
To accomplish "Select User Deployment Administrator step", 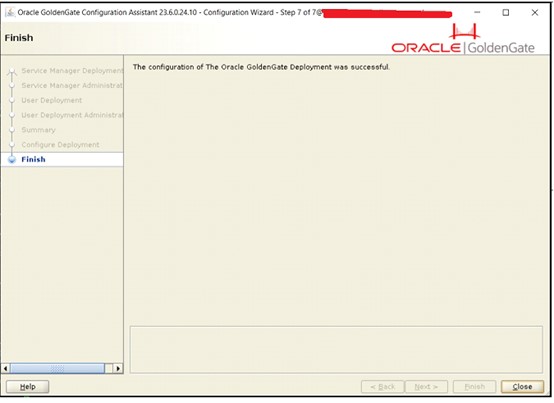I will point(72,115).
